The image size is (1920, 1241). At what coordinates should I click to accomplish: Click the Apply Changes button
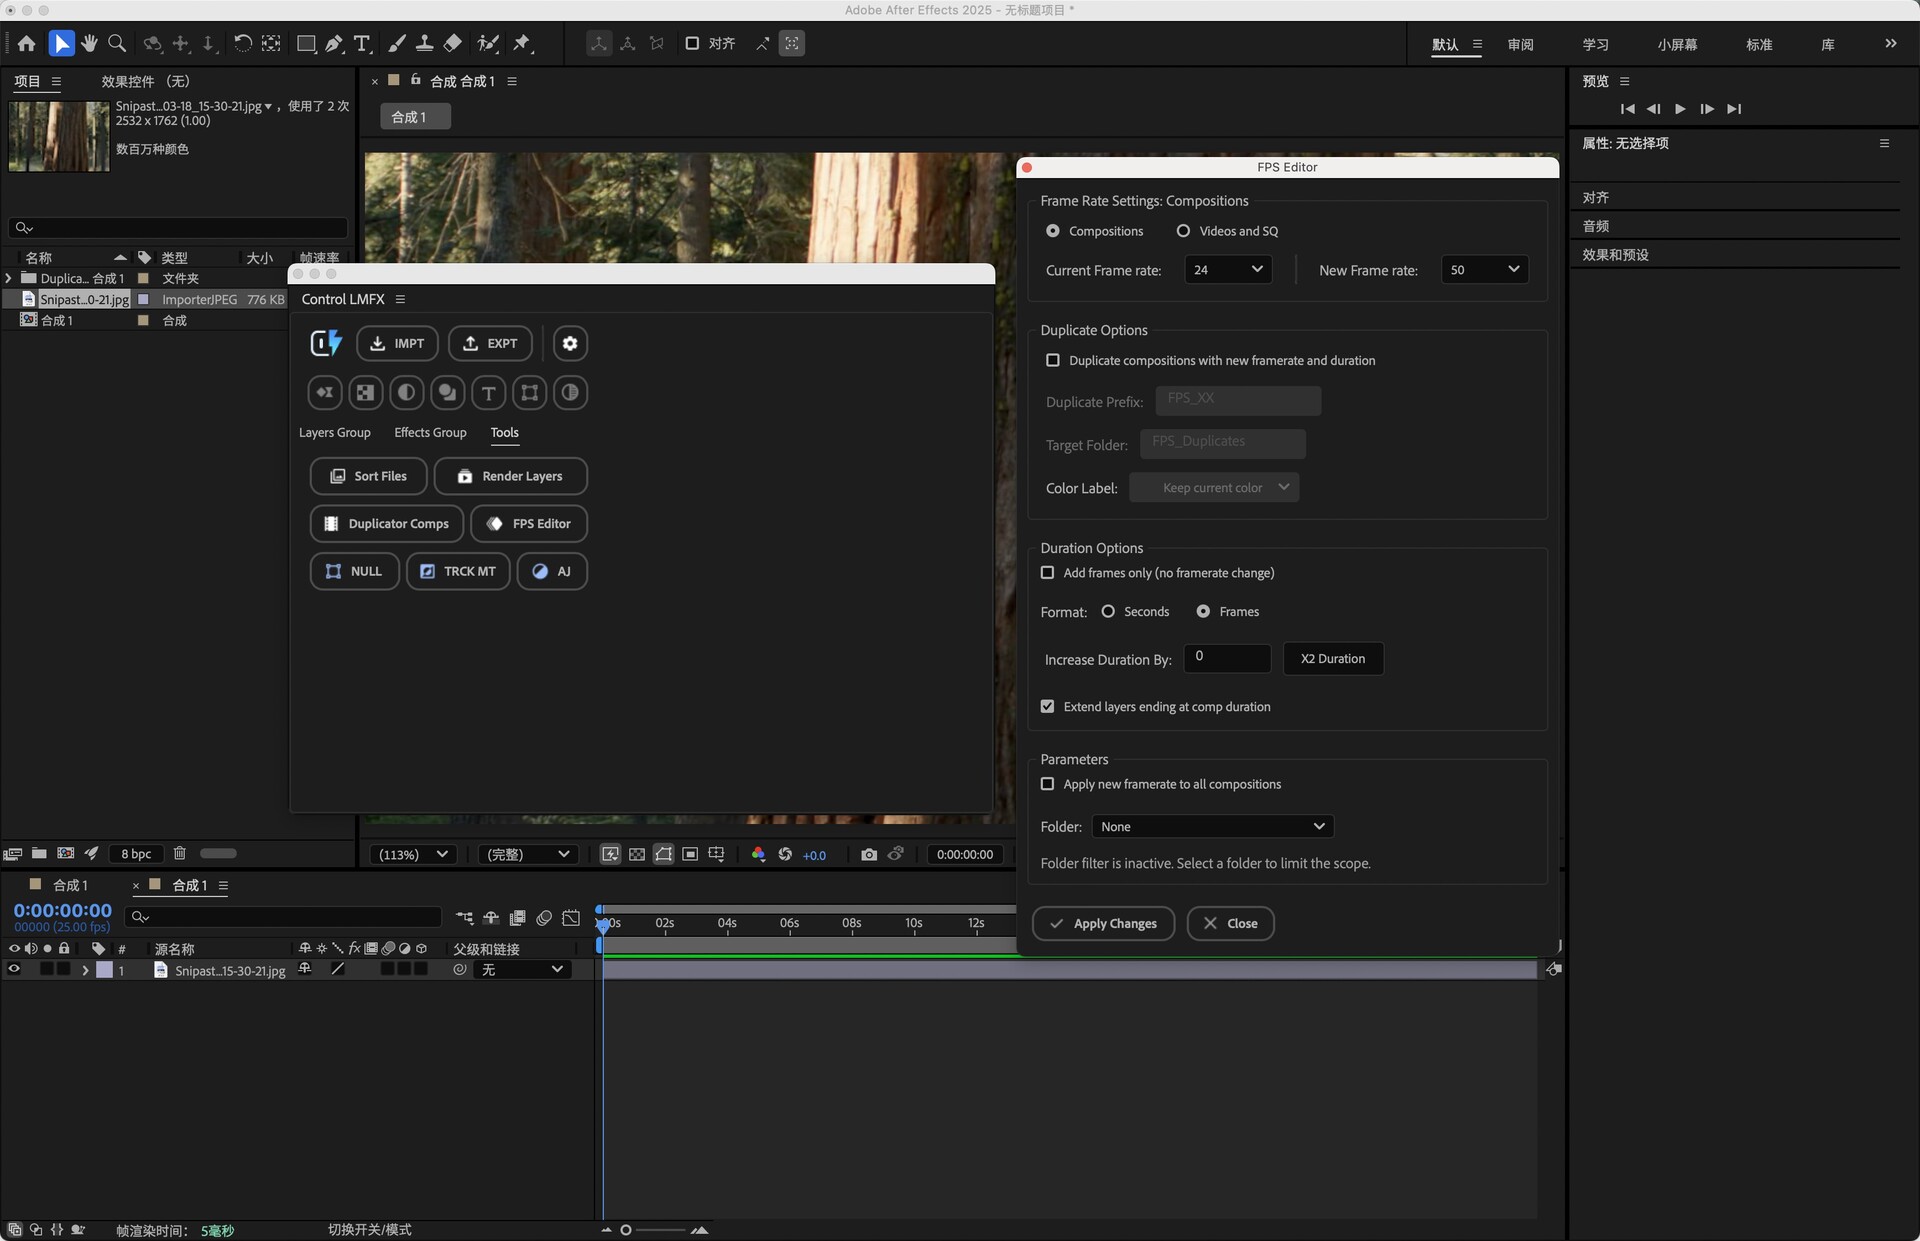tap(1103, 923)
